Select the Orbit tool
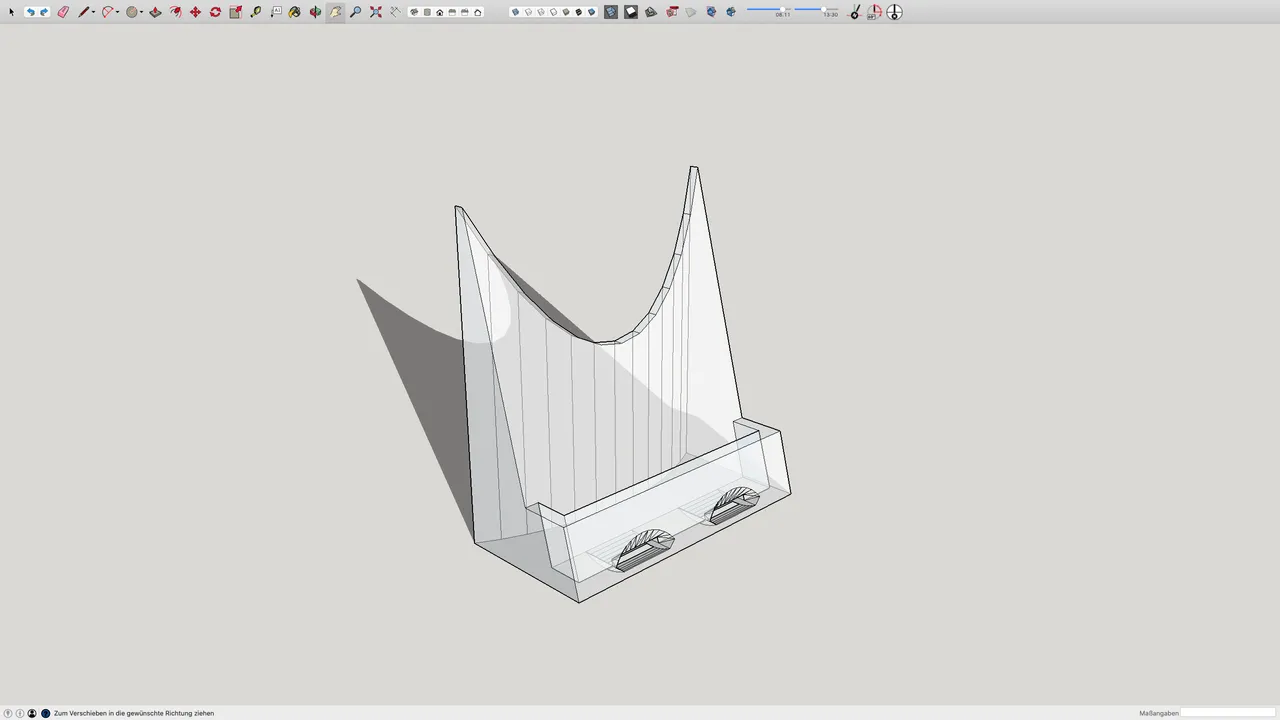 coord(315,12)
